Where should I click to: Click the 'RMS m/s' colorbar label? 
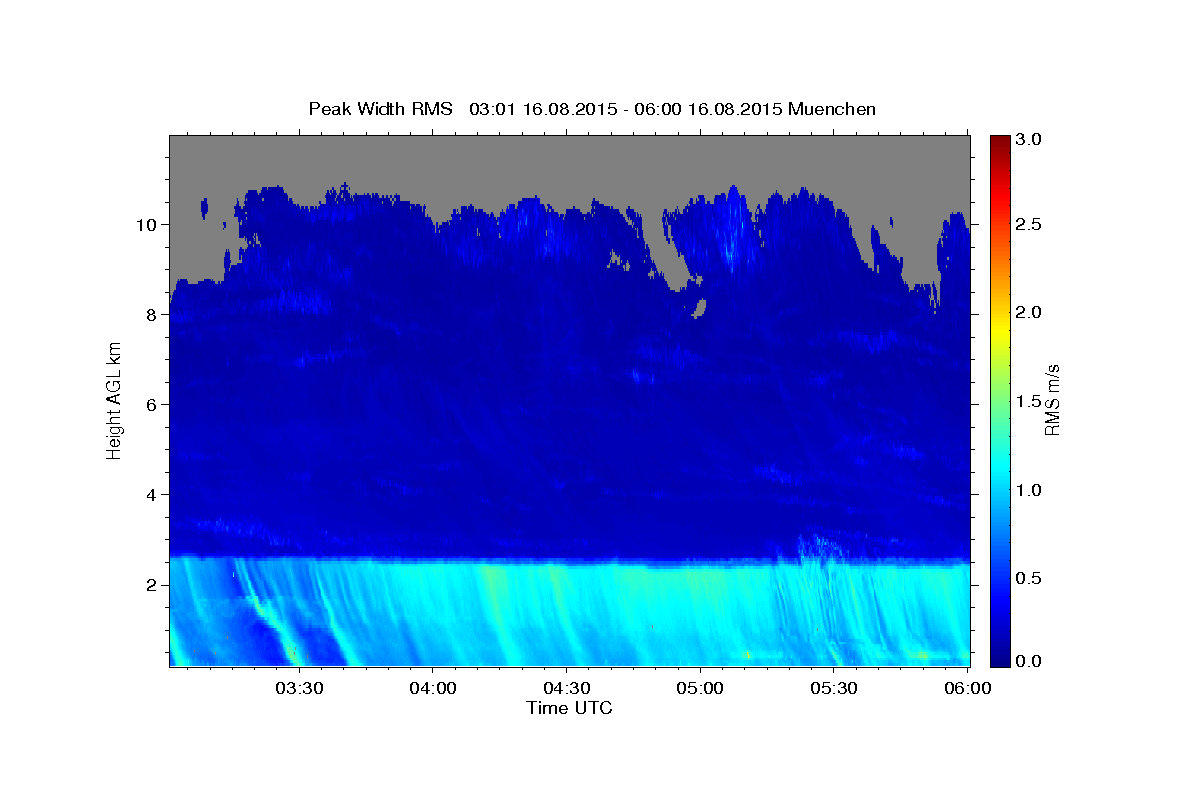1052,400
